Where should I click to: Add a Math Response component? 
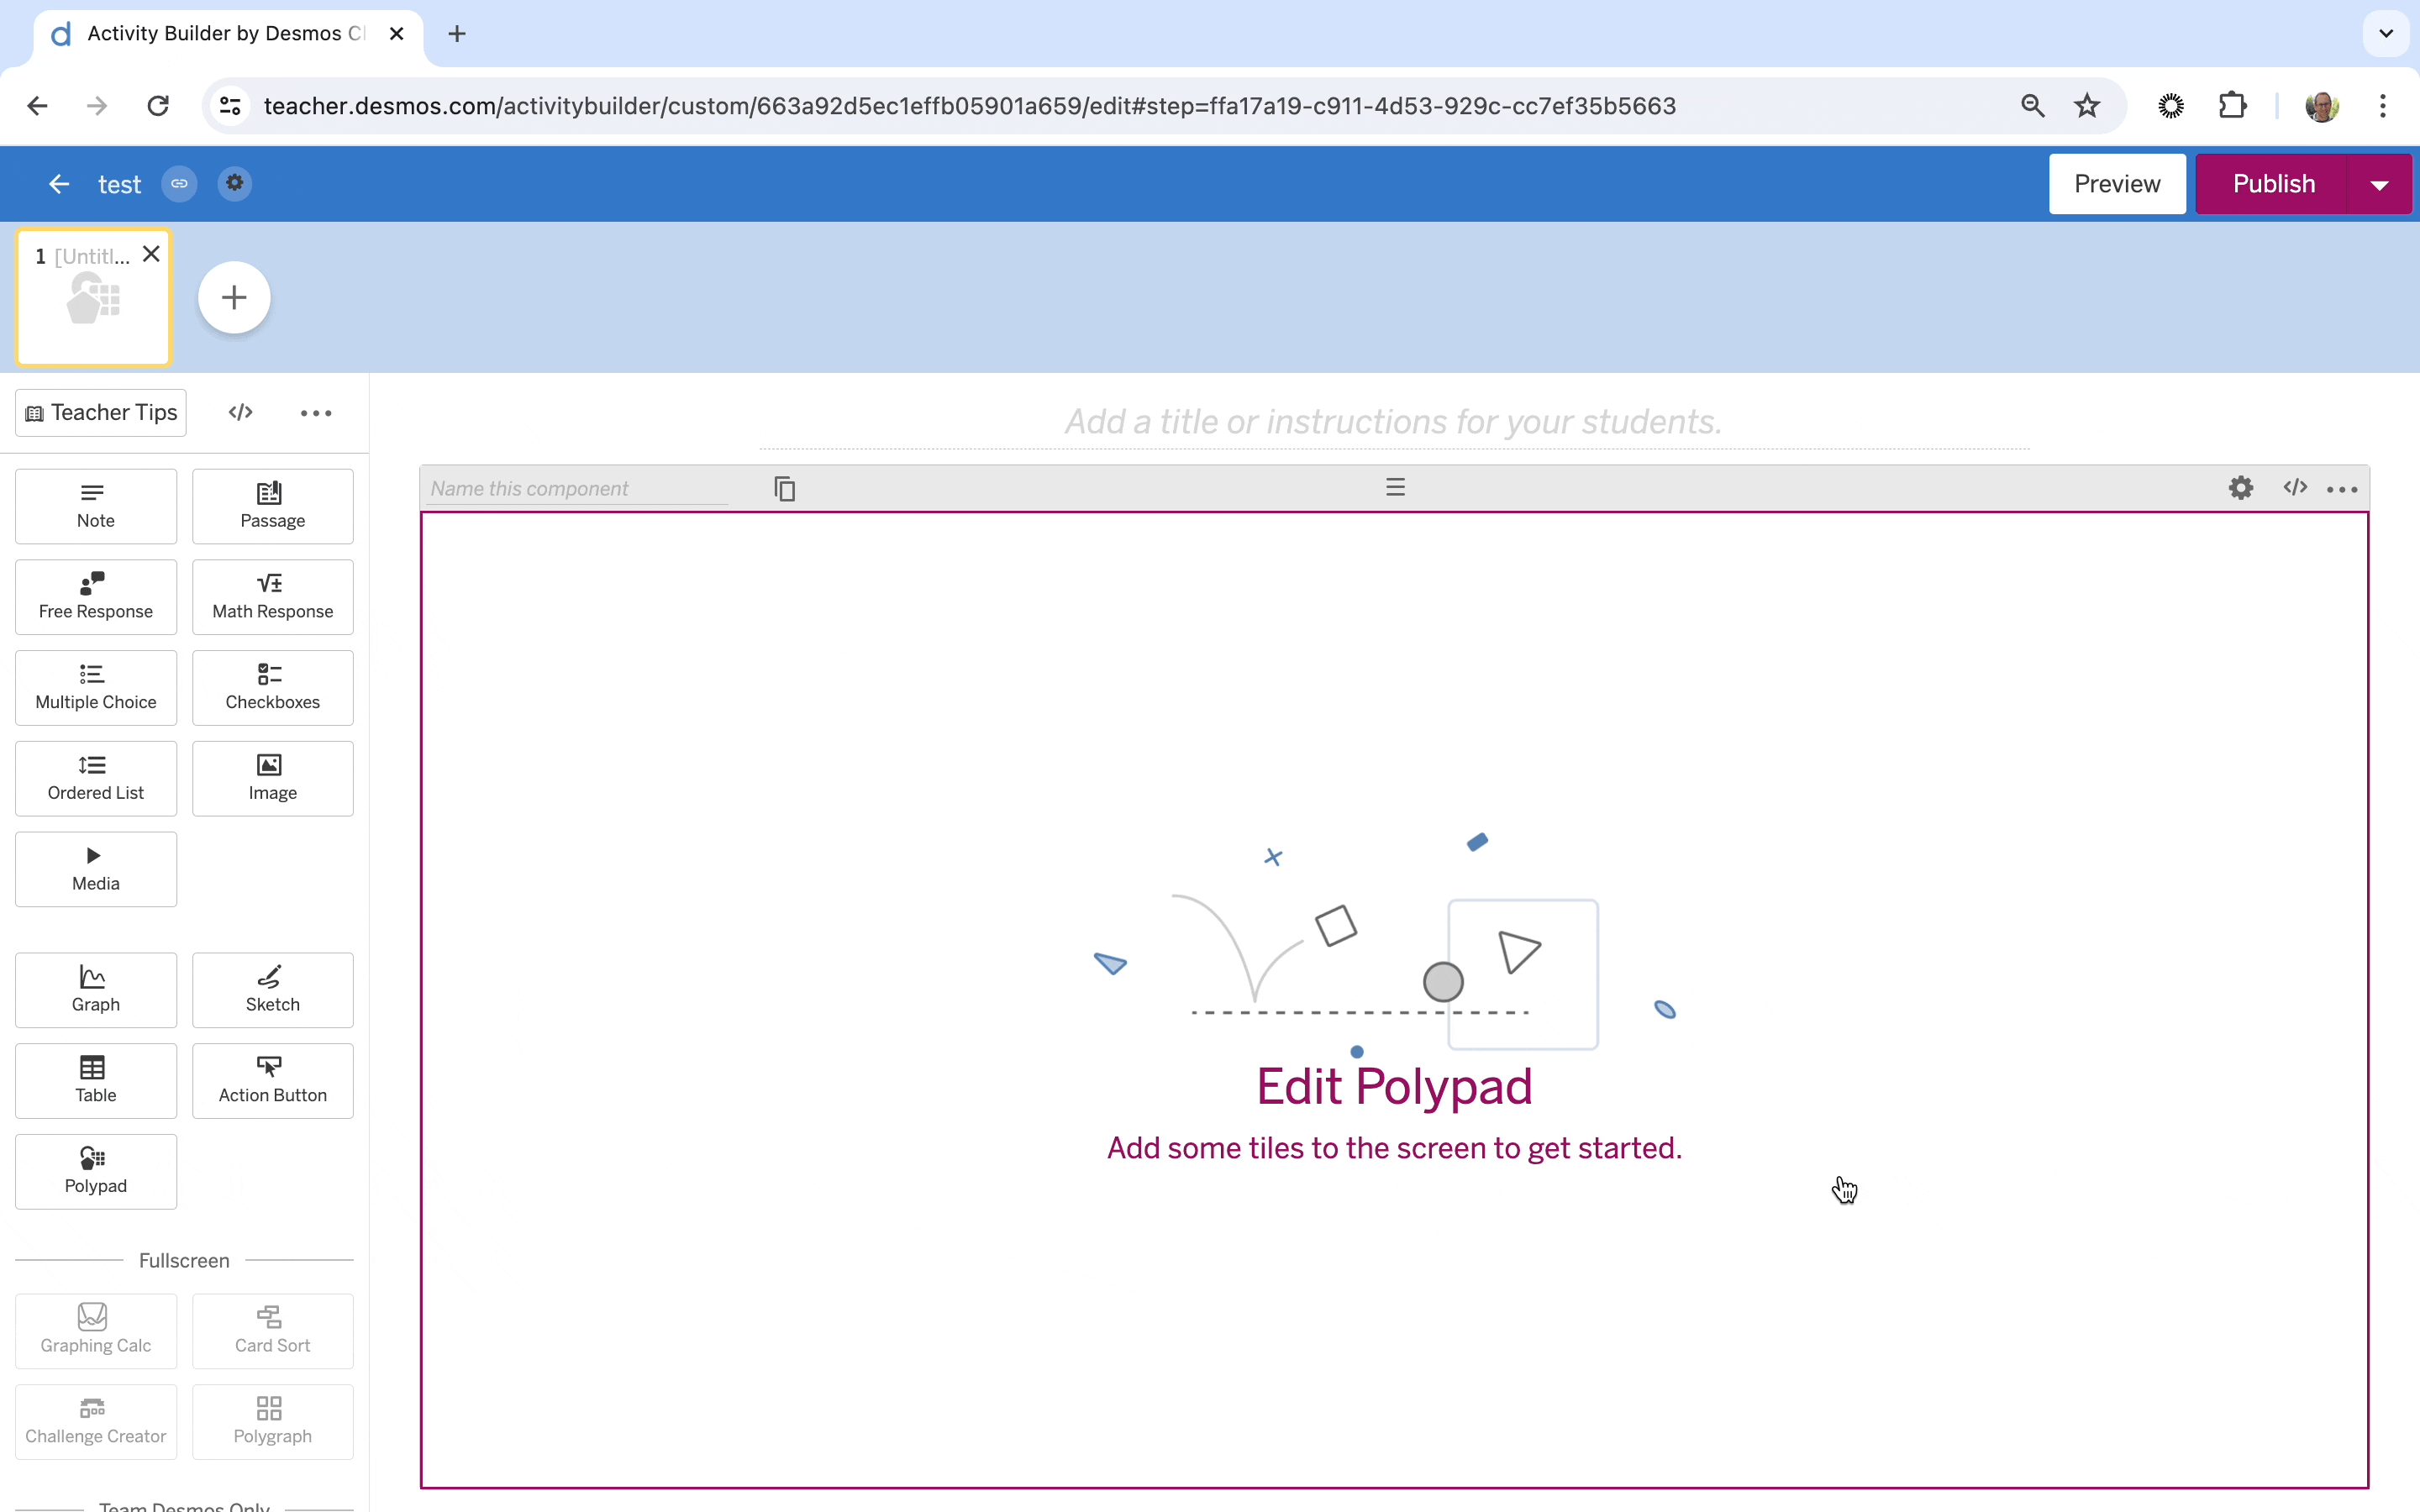272,597
